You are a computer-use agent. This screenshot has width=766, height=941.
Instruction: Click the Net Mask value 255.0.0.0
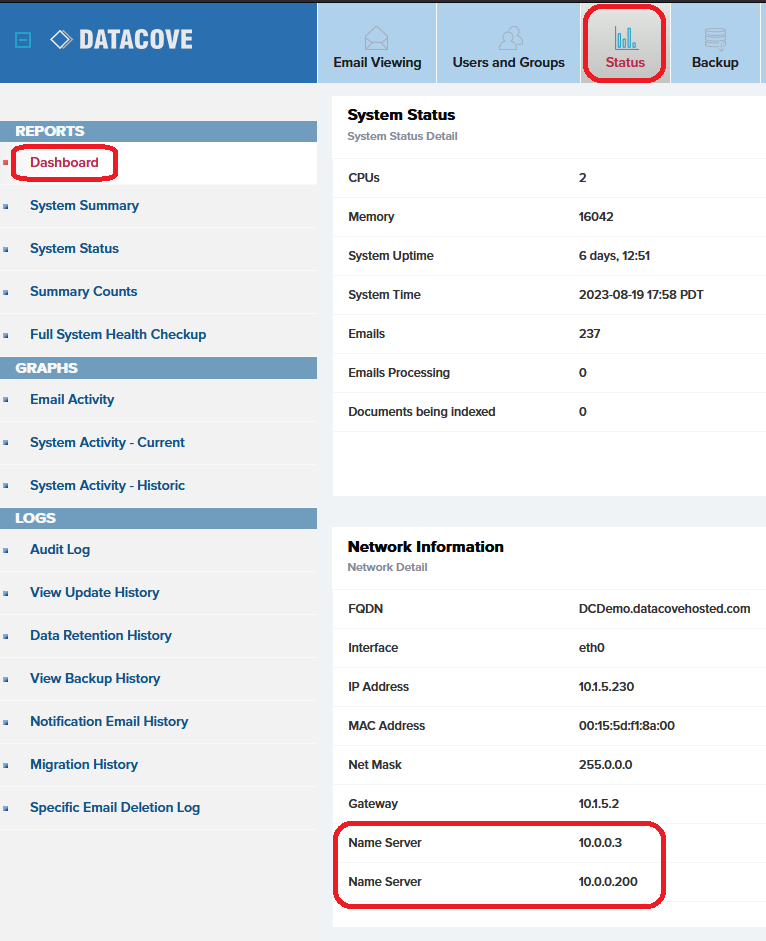click(x=605, y=765)
